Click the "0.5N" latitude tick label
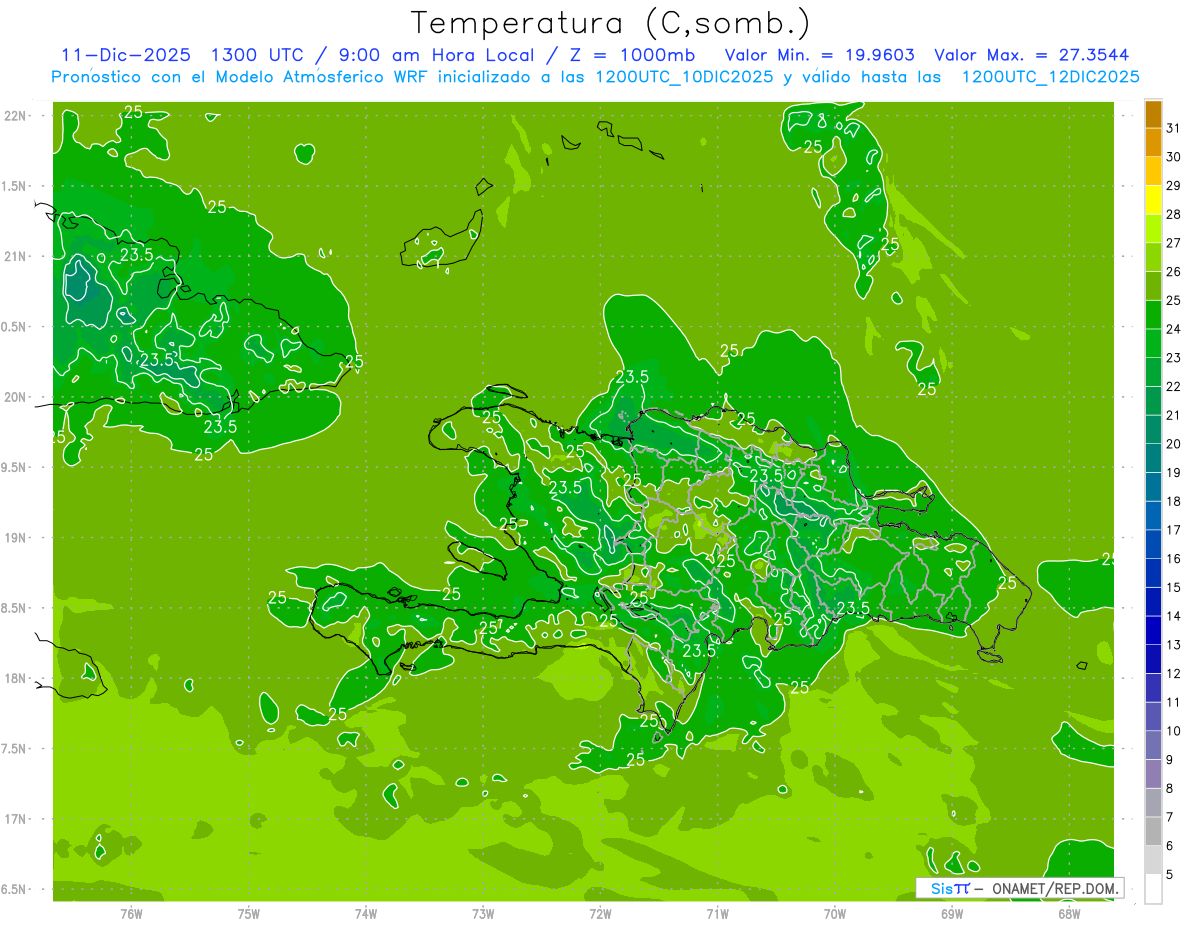The height and width of the screenshot is (927, 1200). 14,327
